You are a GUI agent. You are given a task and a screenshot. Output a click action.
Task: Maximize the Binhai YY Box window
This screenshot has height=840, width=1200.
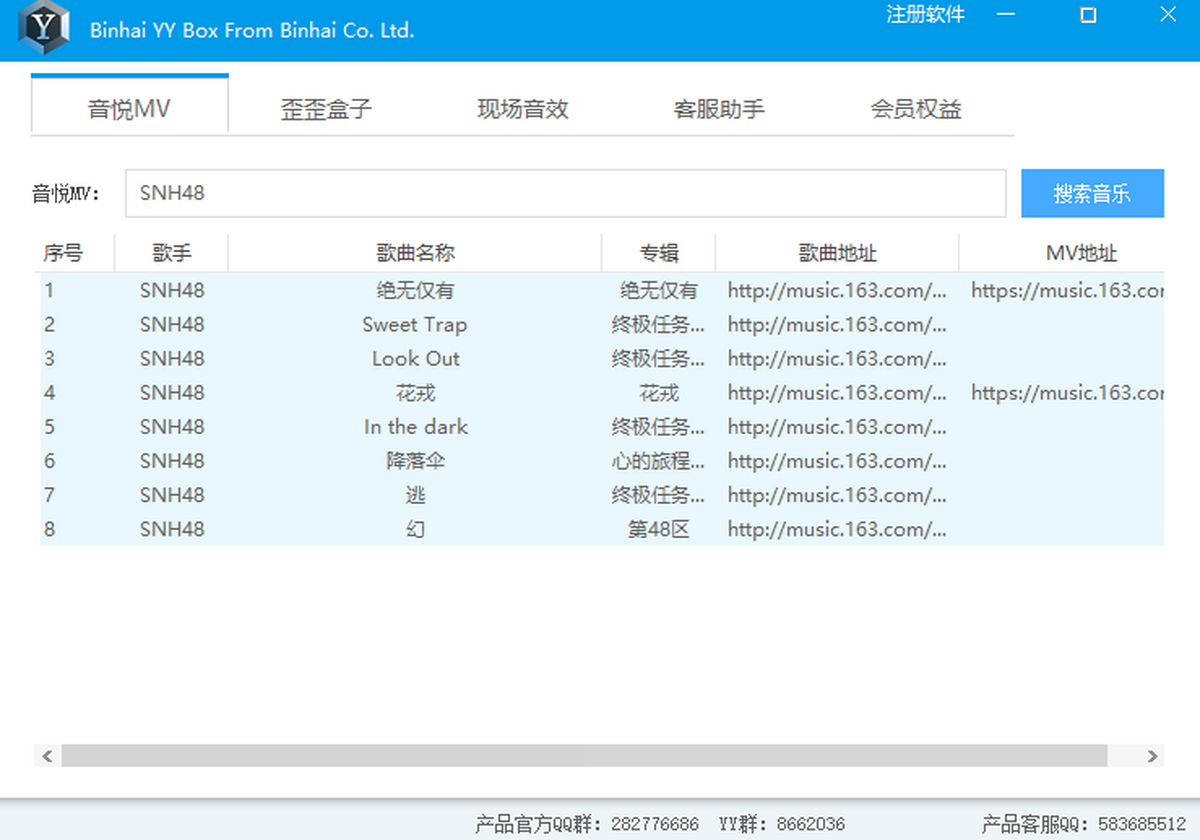(x=1088, y=15)
